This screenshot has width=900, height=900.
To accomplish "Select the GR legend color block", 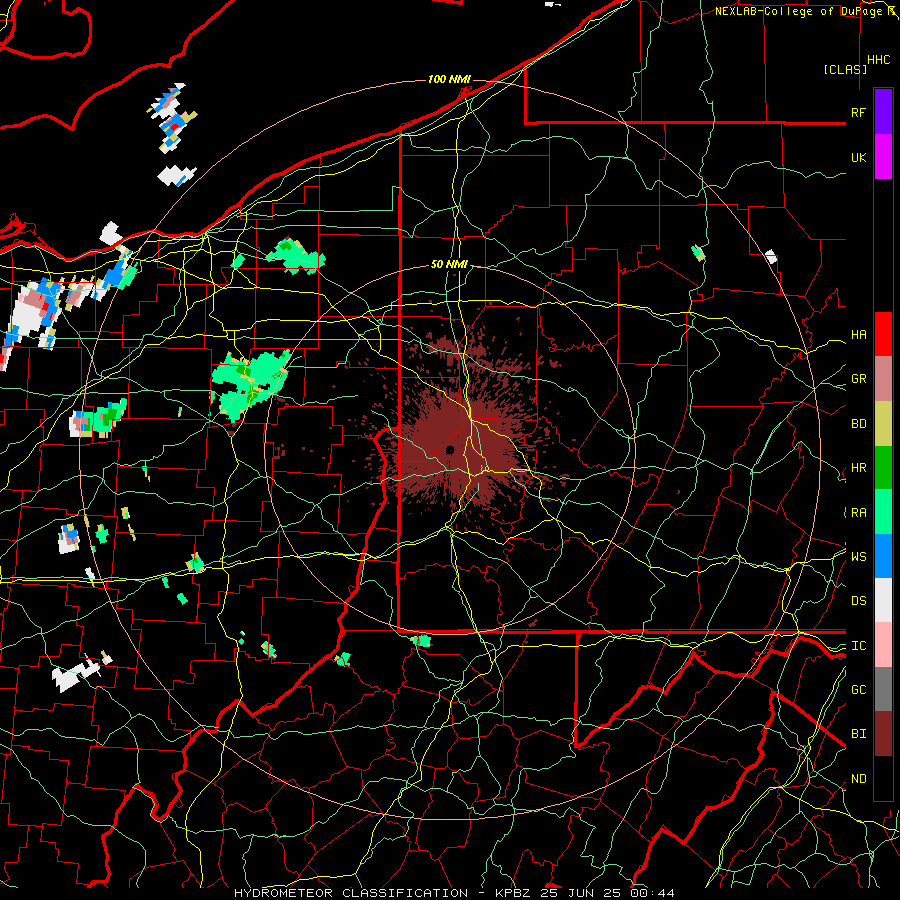I will 883,379.
